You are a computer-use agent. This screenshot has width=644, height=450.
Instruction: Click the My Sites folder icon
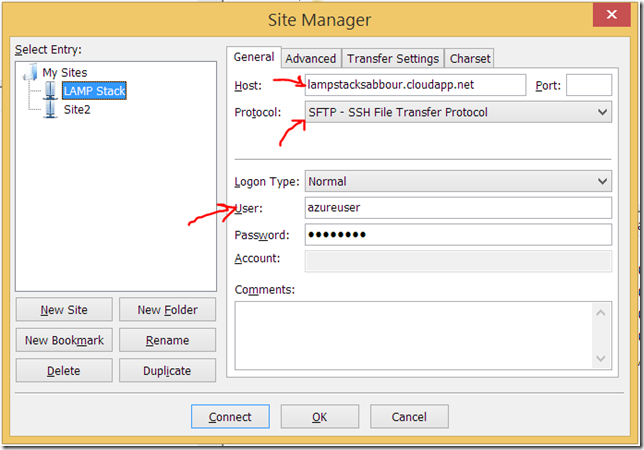click(31, 72)
